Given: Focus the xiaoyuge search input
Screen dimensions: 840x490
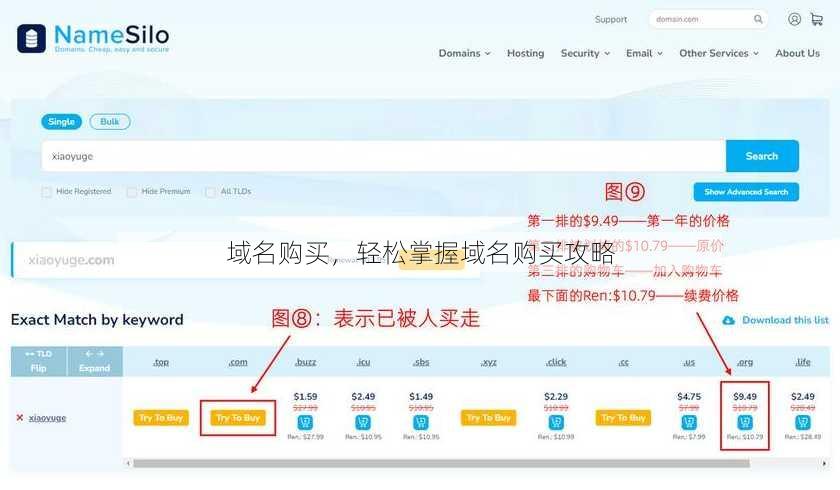Looking at the screenshot, I should tap(384, 156).
